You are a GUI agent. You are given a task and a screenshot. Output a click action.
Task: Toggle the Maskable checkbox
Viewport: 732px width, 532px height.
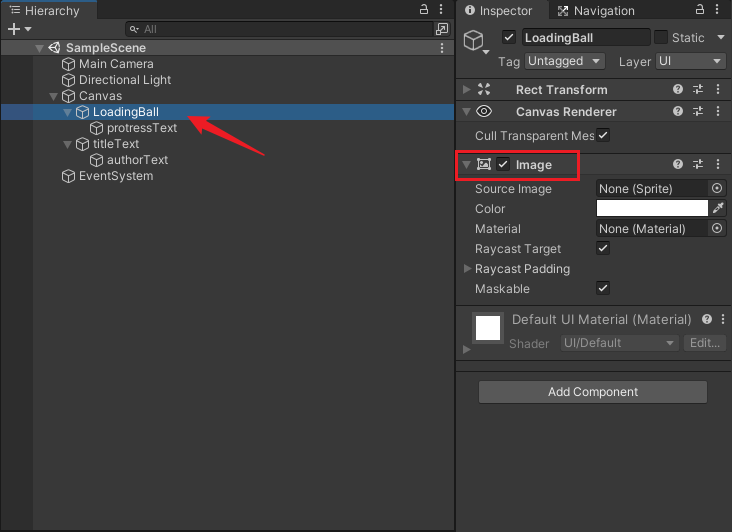coord(603,288)
